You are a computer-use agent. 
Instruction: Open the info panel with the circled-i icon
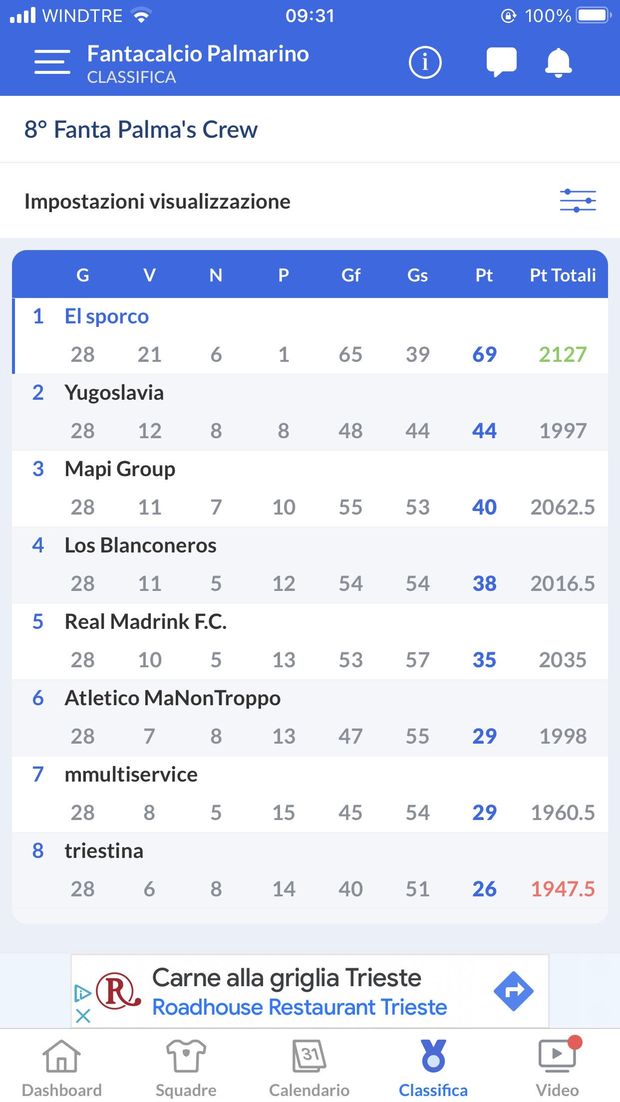point(424,62)
